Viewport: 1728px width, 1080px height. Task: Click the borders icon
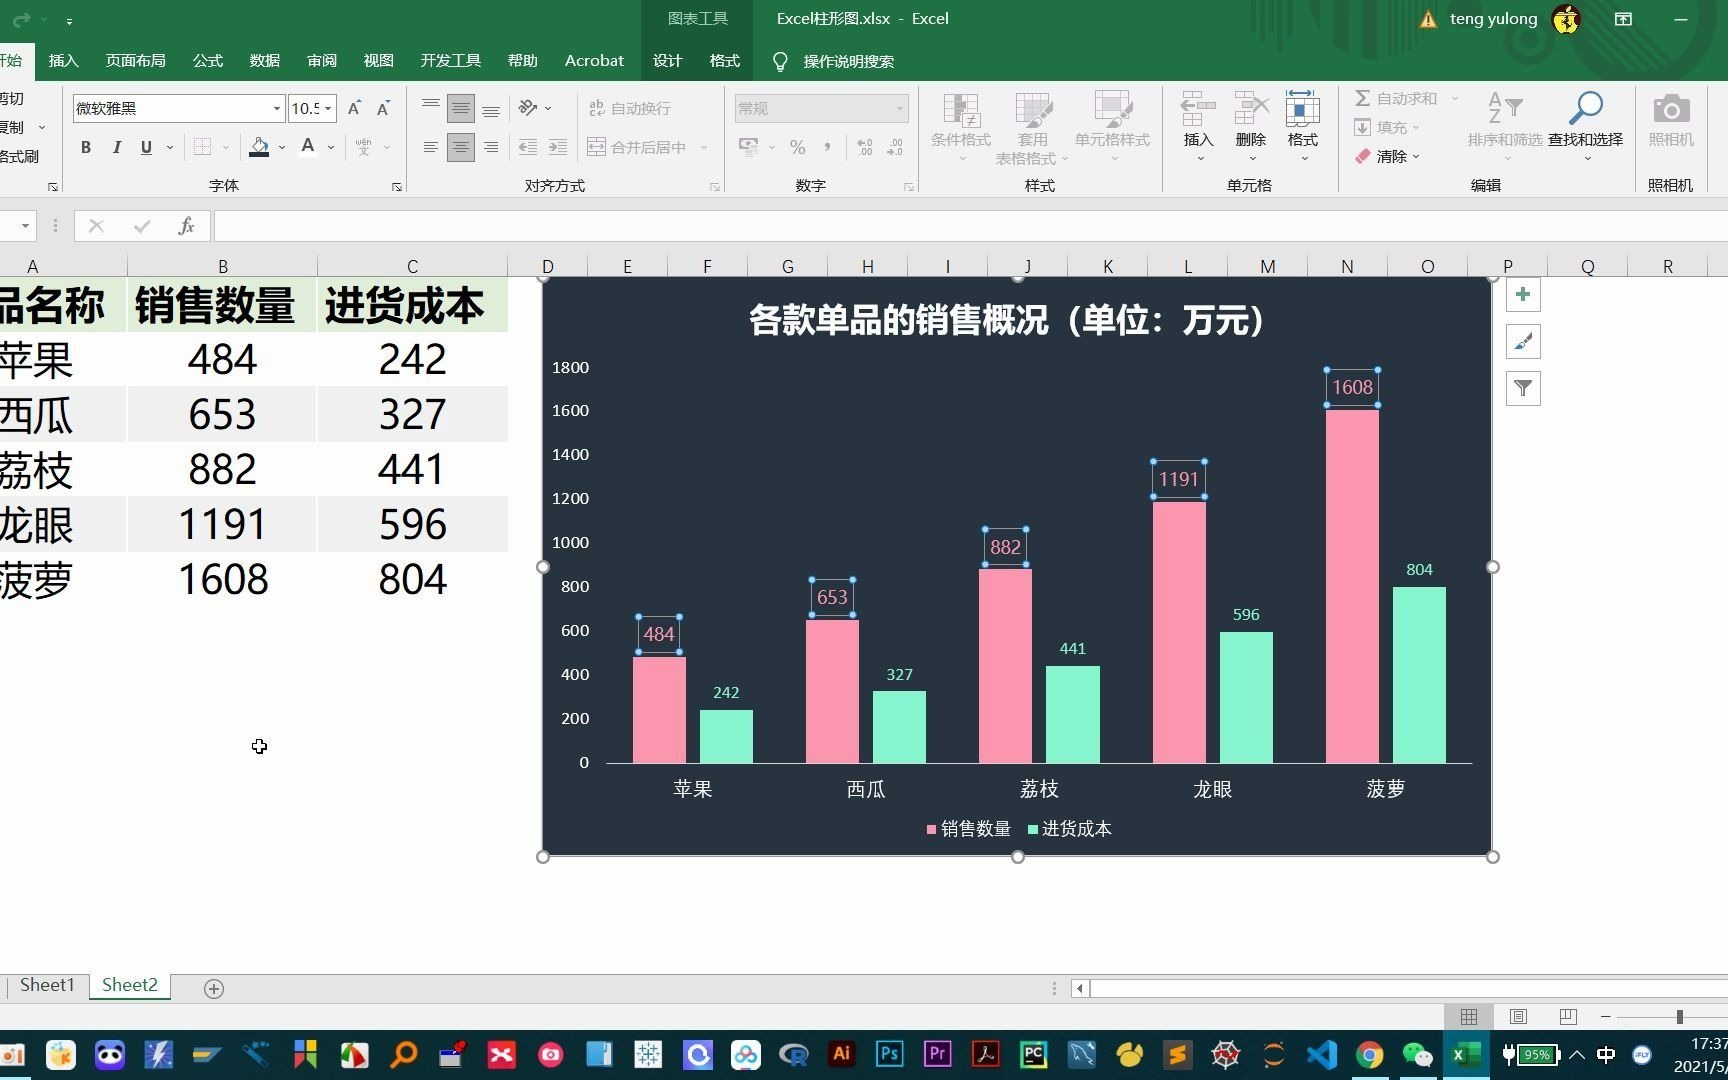pyautogui.click(x=202, y=147)
